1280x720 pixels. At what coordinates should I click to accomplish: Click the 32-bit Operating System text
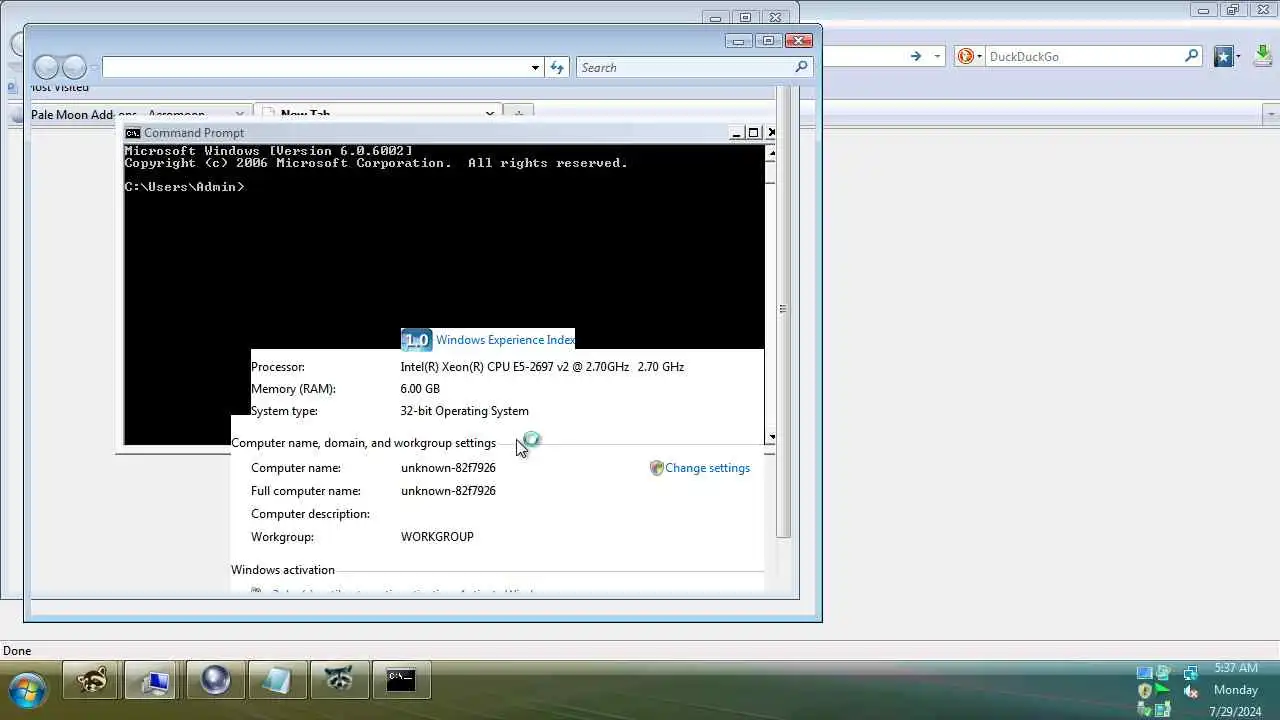(x=464, y=411)
